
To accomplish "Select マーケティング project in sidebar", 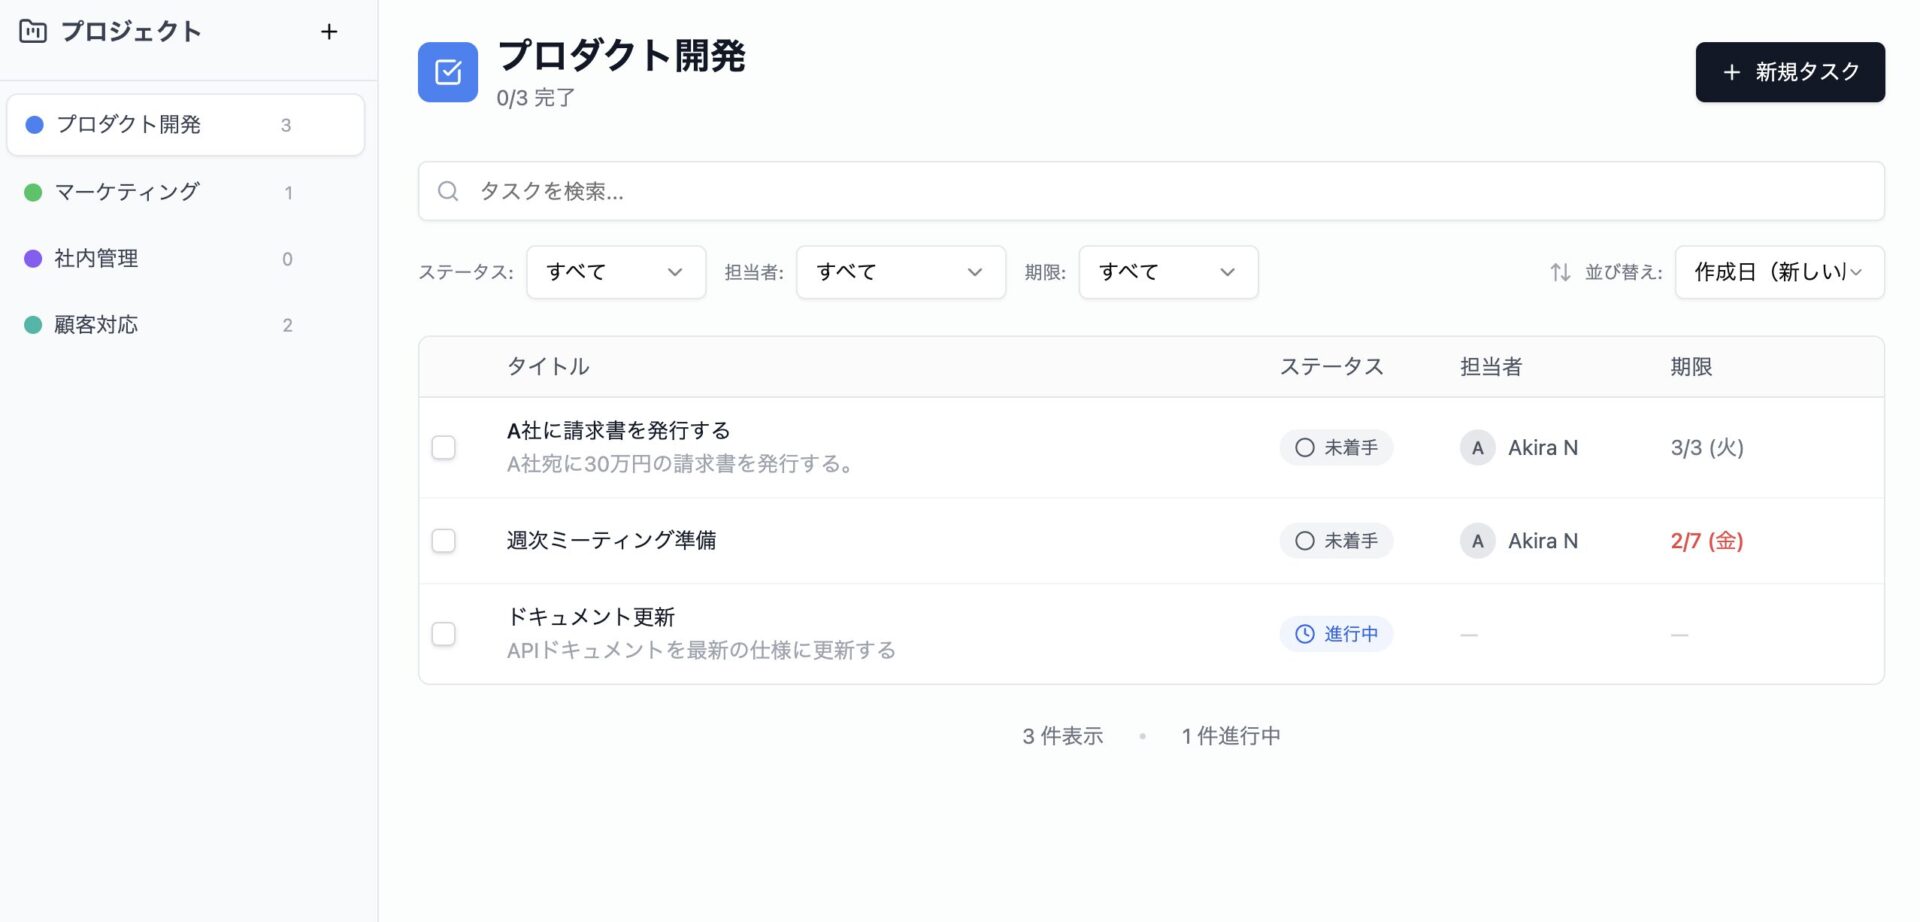I will pos(127,192).
